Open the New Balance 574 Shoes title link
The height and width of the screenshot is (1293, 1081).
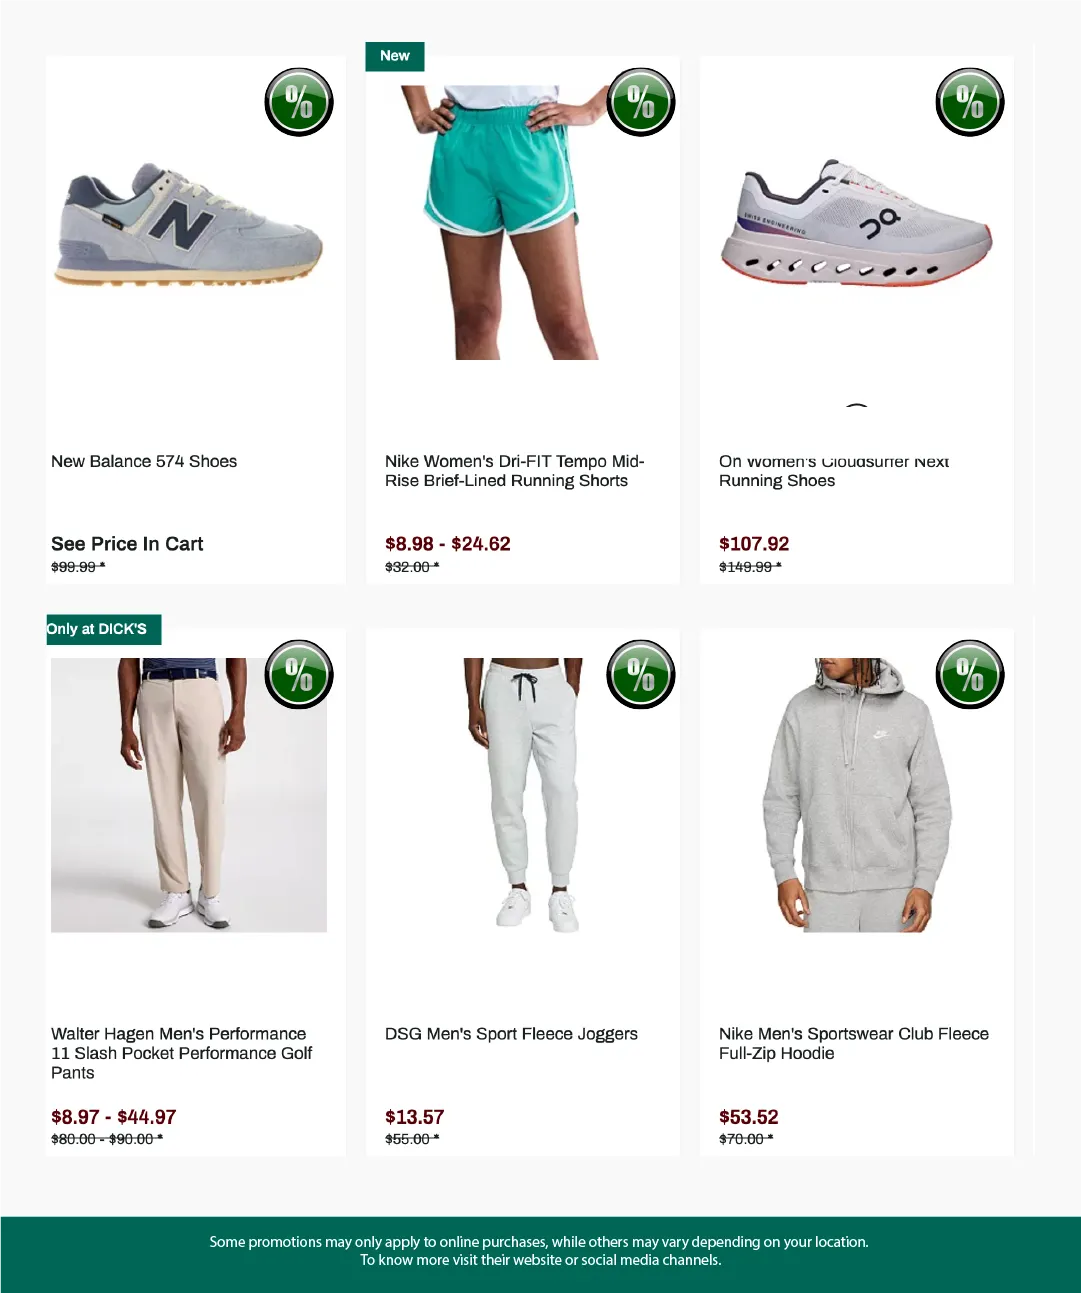[144, 461]
